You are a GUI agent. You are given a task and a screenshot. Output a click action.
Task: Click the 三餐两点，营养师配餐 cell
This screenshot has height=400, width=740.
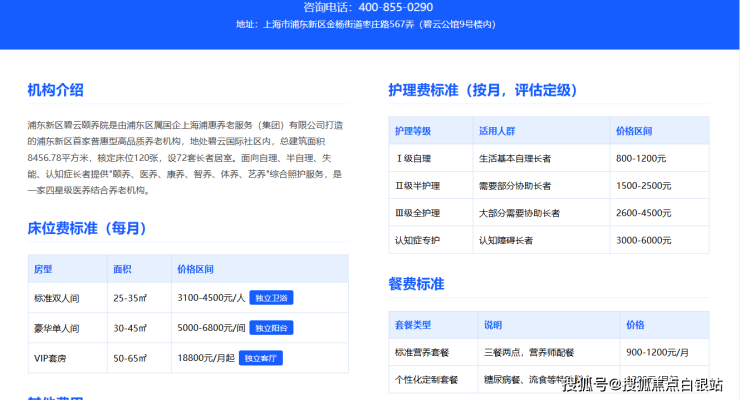pyautogui.click(x=529, y=352)
